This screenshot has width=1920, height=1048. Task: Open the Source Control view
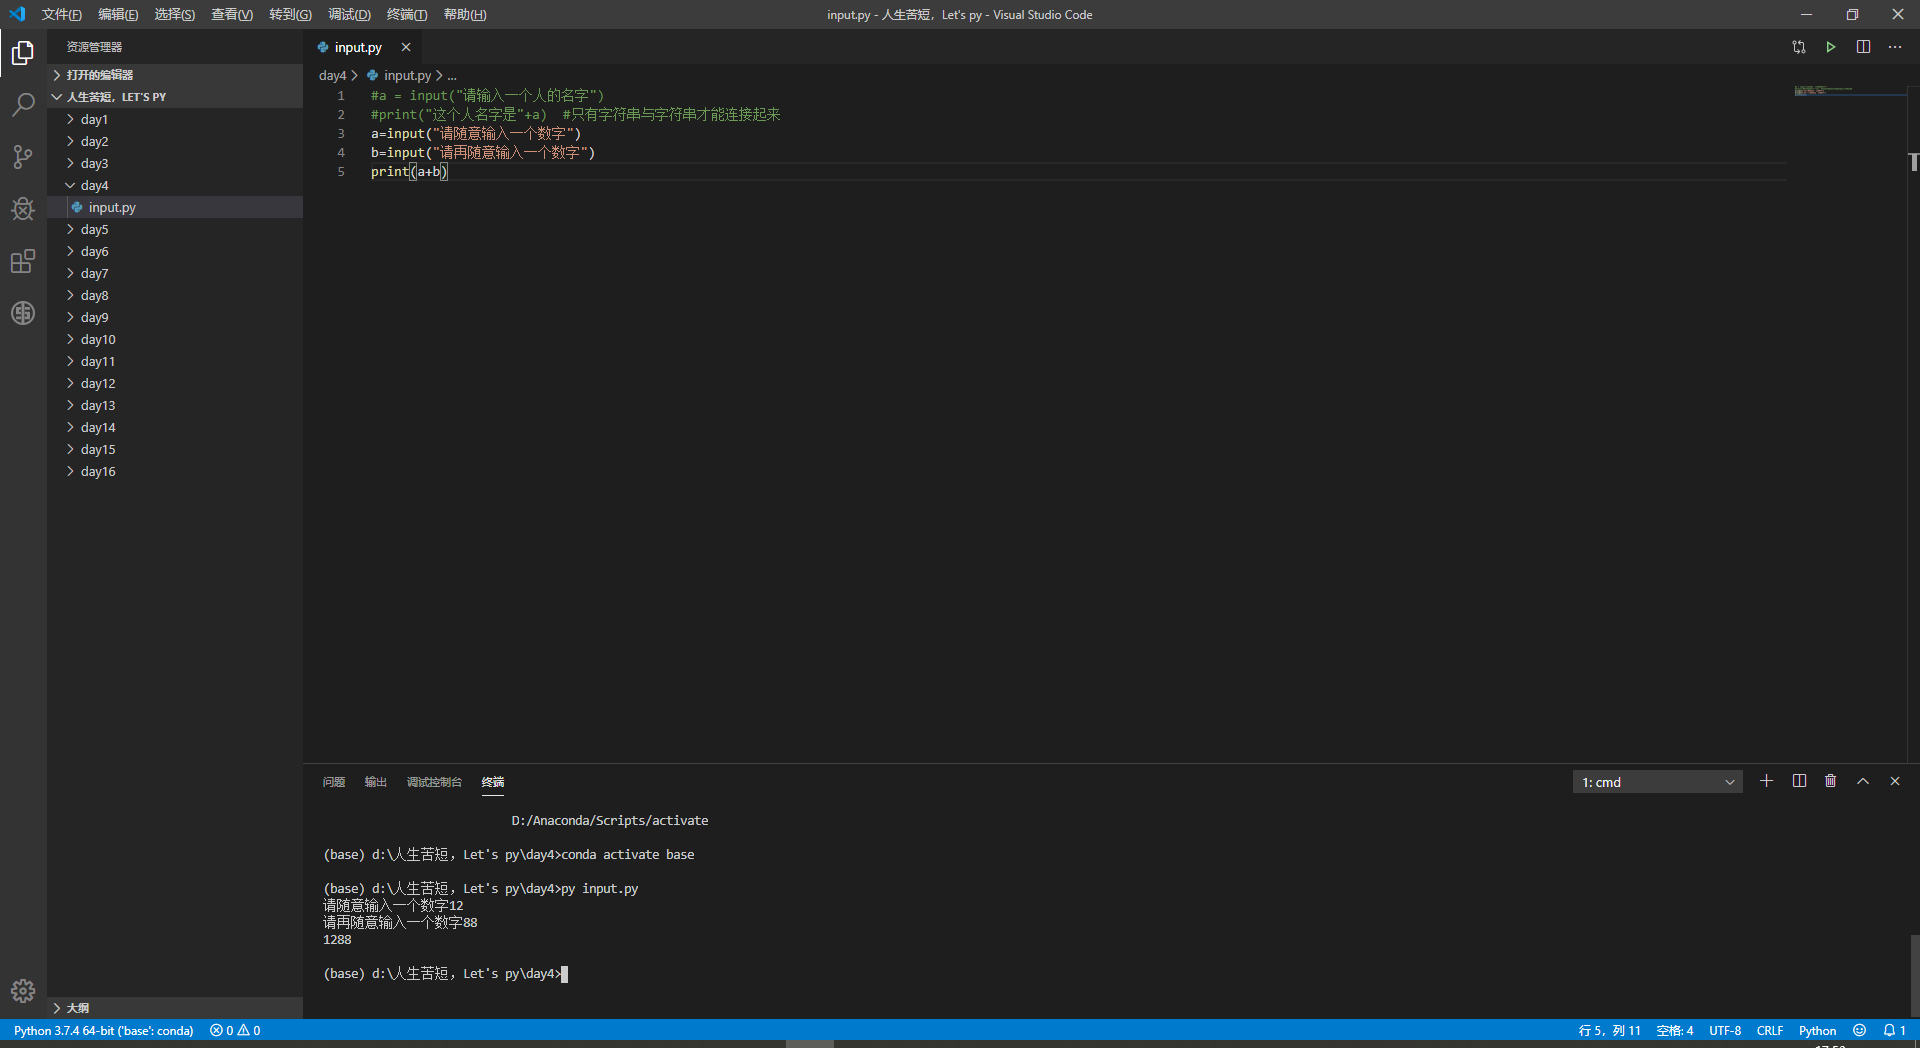[x=23, y=156]
